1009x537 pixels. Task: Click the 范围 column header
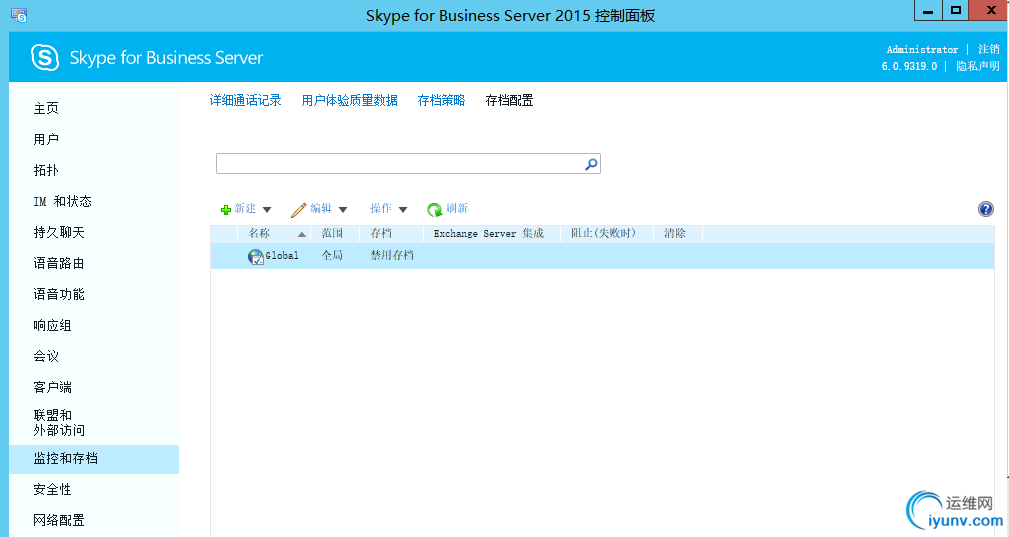332,233
